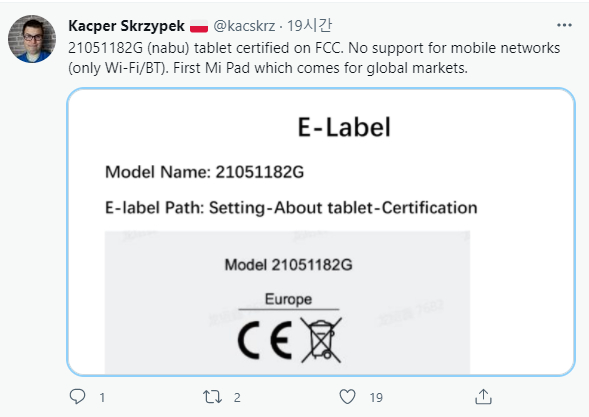Click the Poland flag emoji beside name
The height and width of the screenshot is (417, 589).
click(x=199, y=27)
